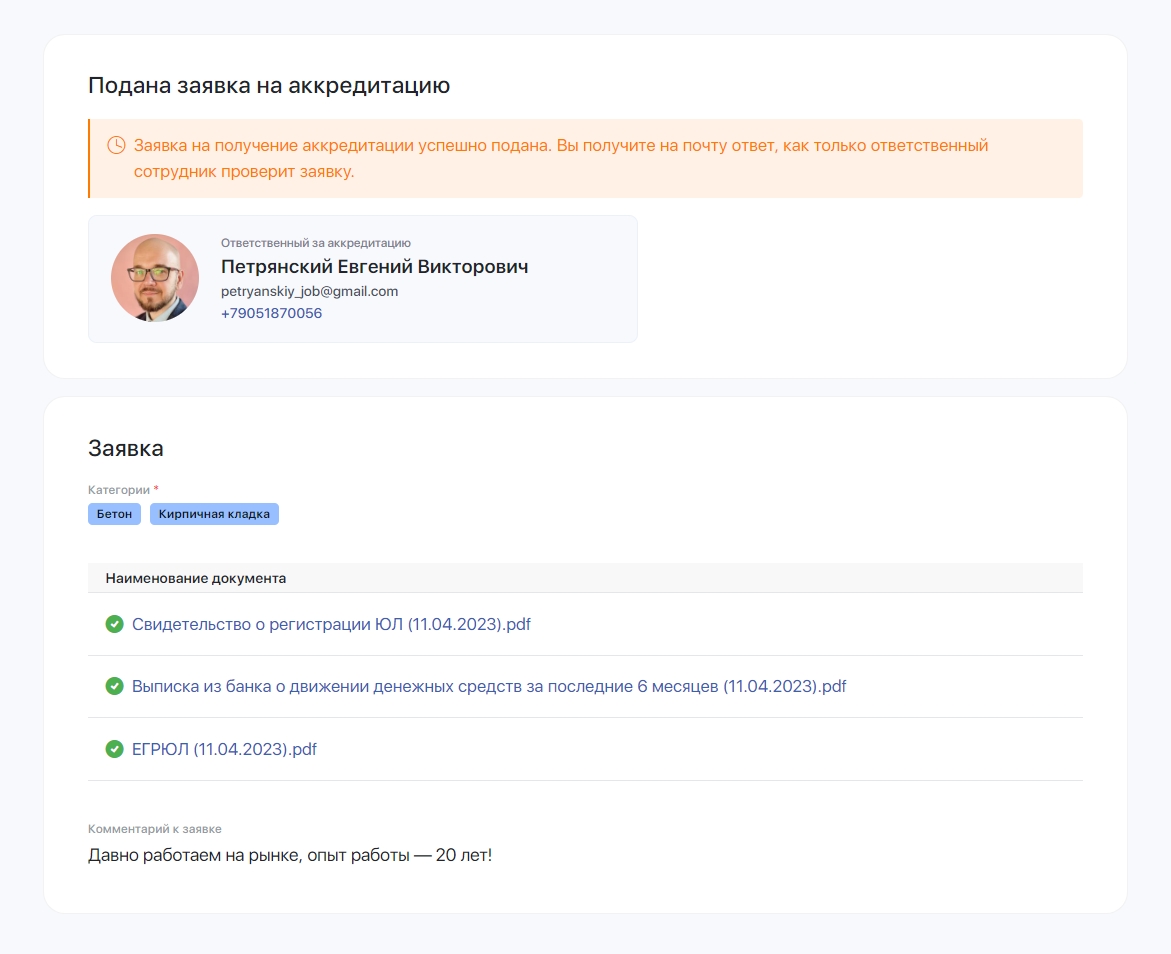Click the green checkmark beside ЕГРЮЛ document
1171x954 pixels.
[x=114, y=748]
